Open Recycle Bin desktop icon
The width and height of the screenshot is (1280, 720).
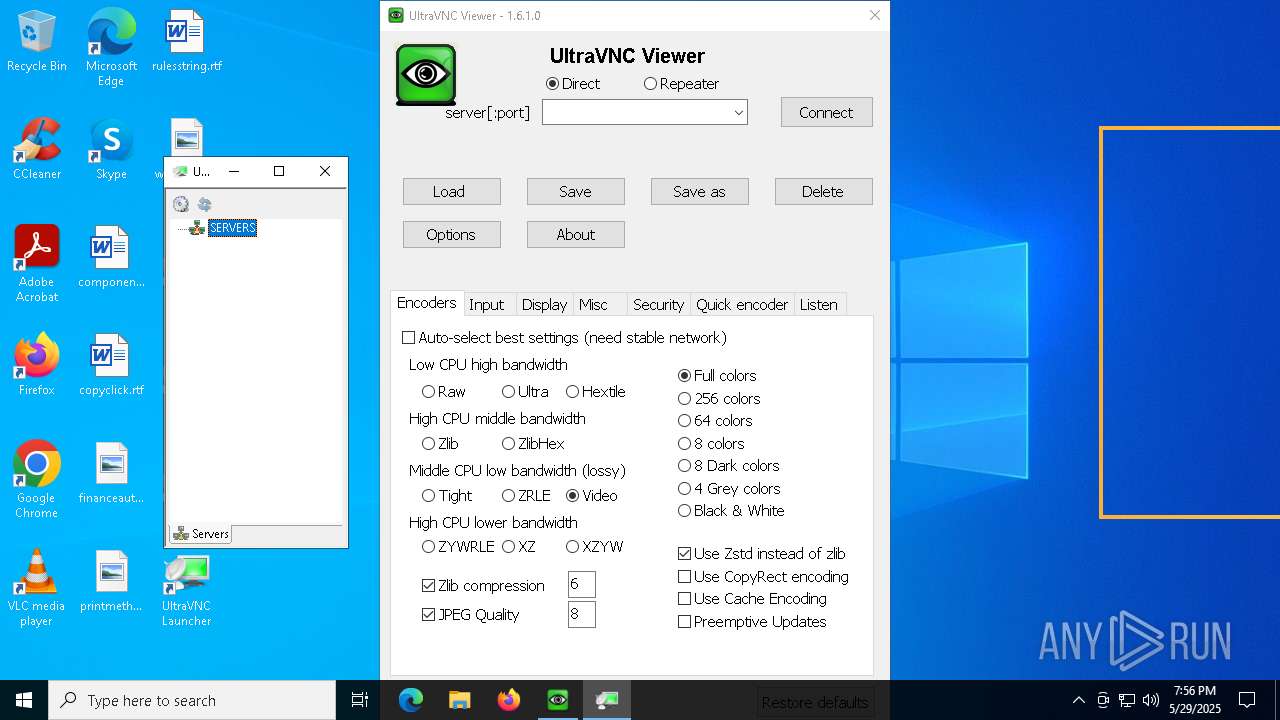coord(37,42)
